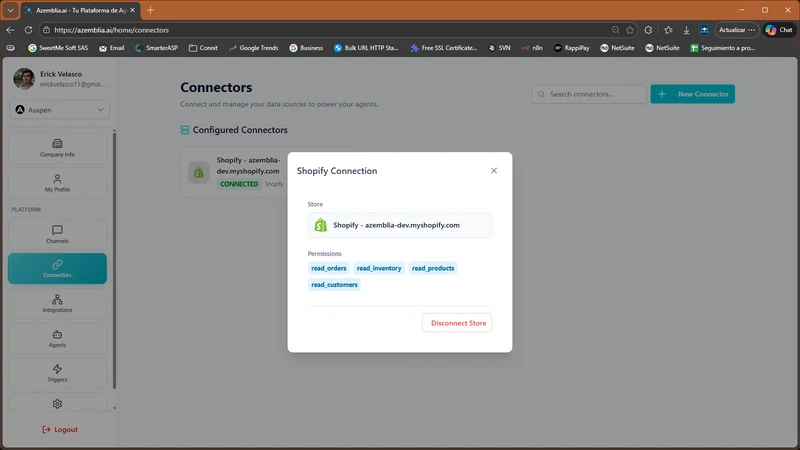
Task: Close the Azemblia.ai tab
Action: [x=133, y=10]
